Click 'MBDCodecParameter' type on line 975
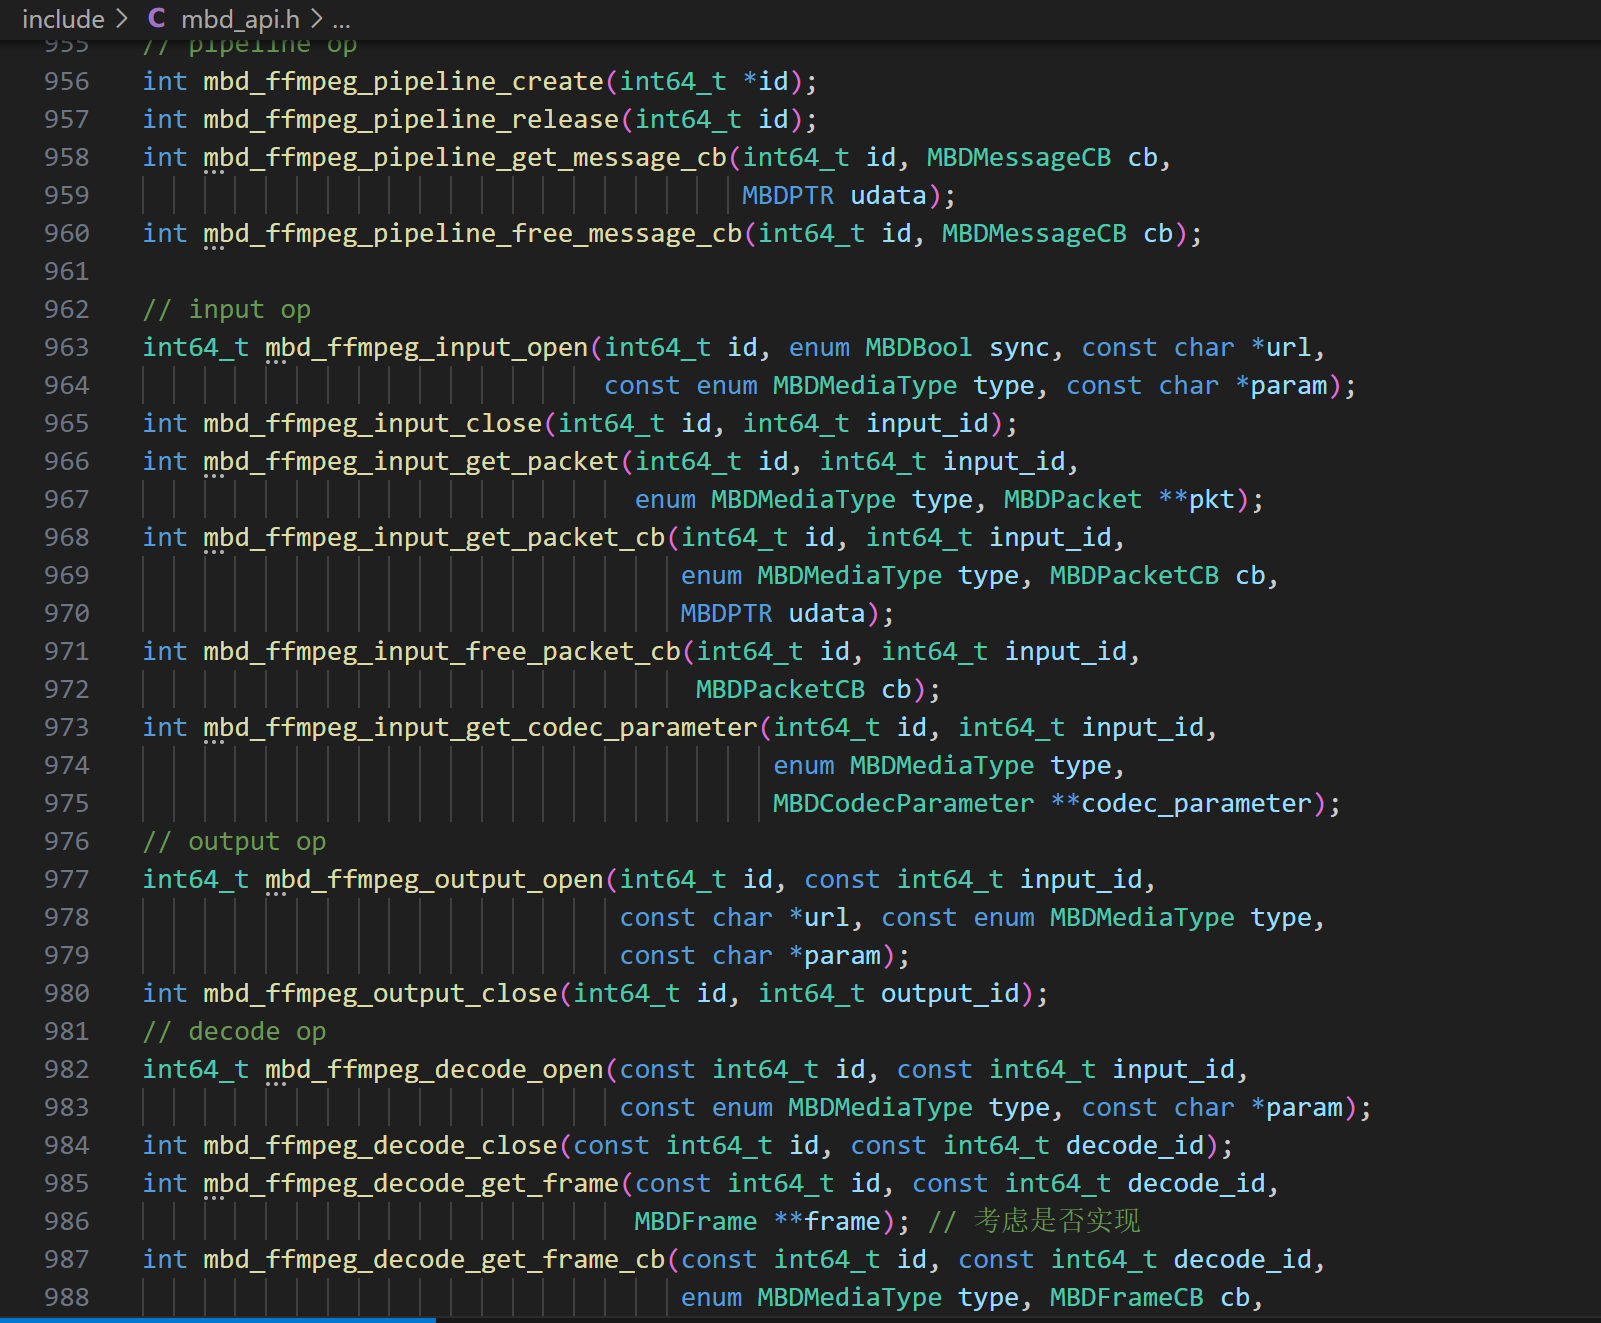Viewport: 1601px width, 1323px height. pyautogui.click(x=903, y=803)
